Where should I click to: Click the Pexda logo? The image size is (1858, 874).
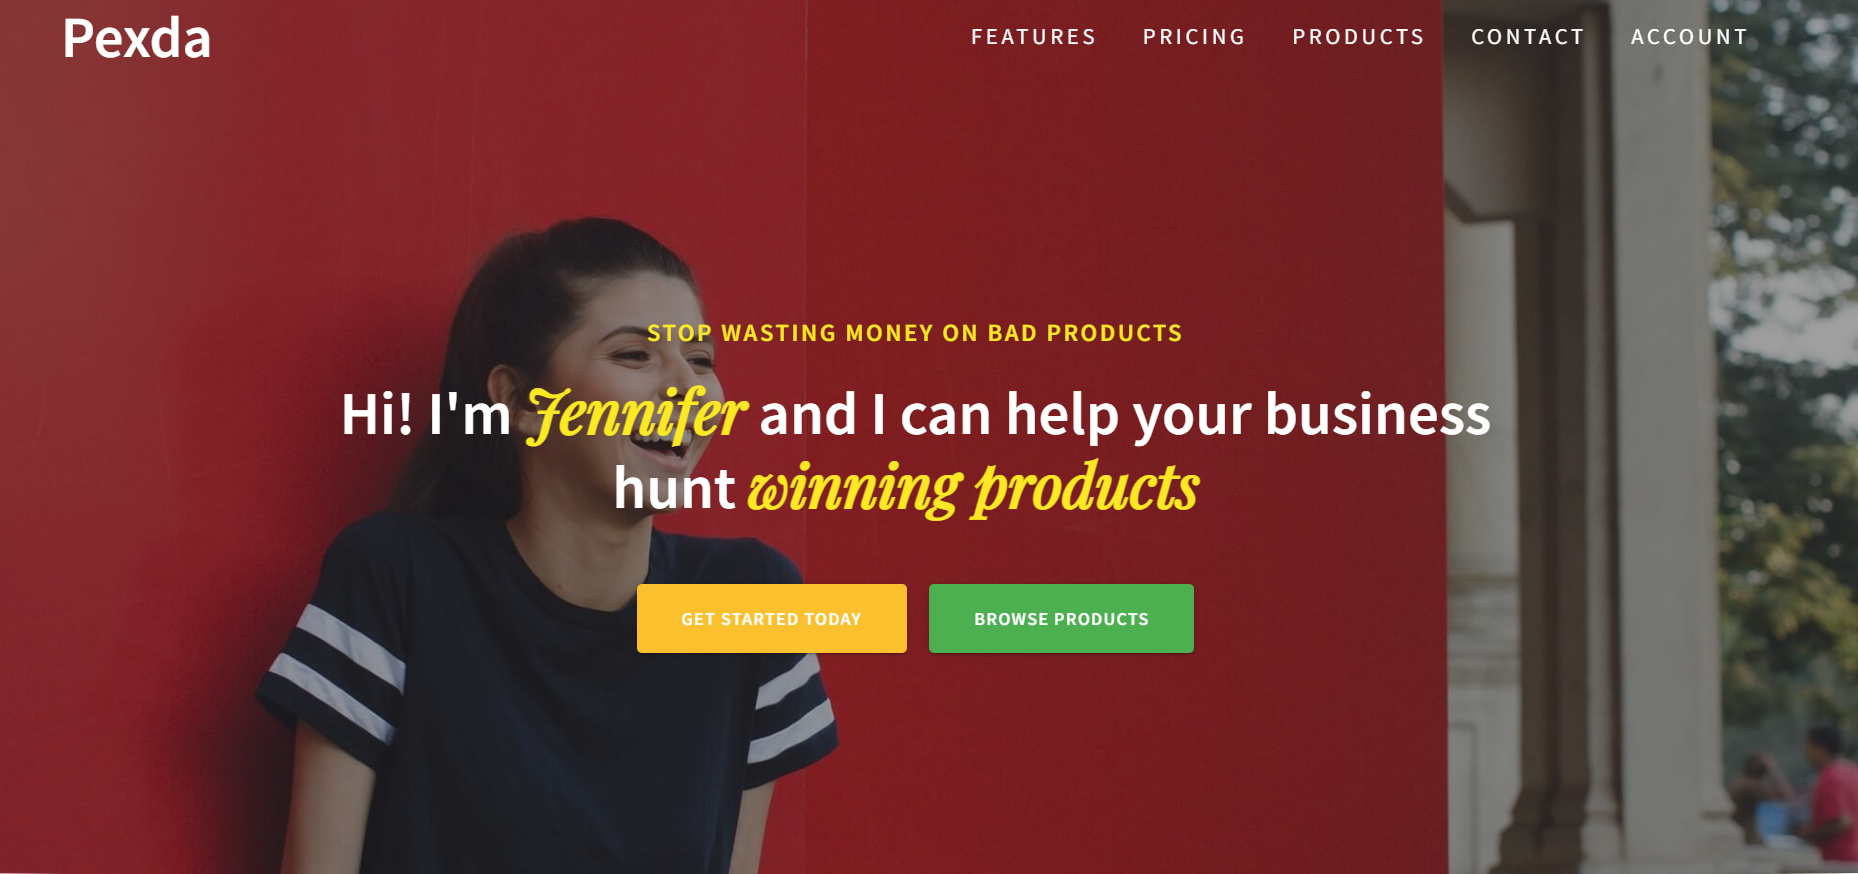137,39
